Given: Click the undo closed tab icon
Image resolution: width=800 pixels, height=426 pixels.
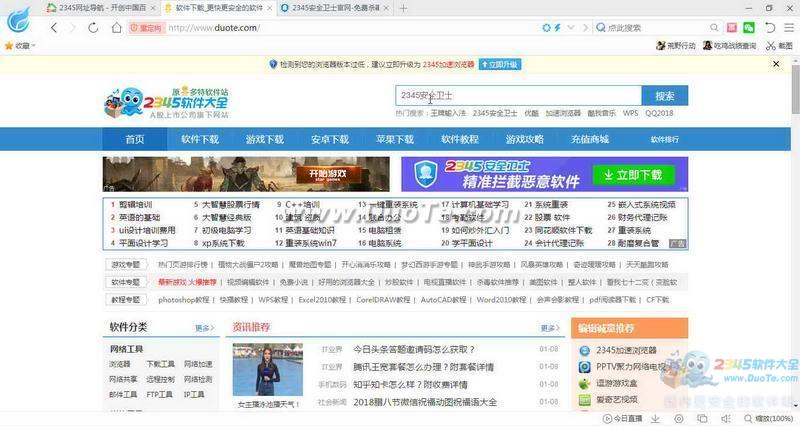Looking at the screenshot, I should [770, 28].
